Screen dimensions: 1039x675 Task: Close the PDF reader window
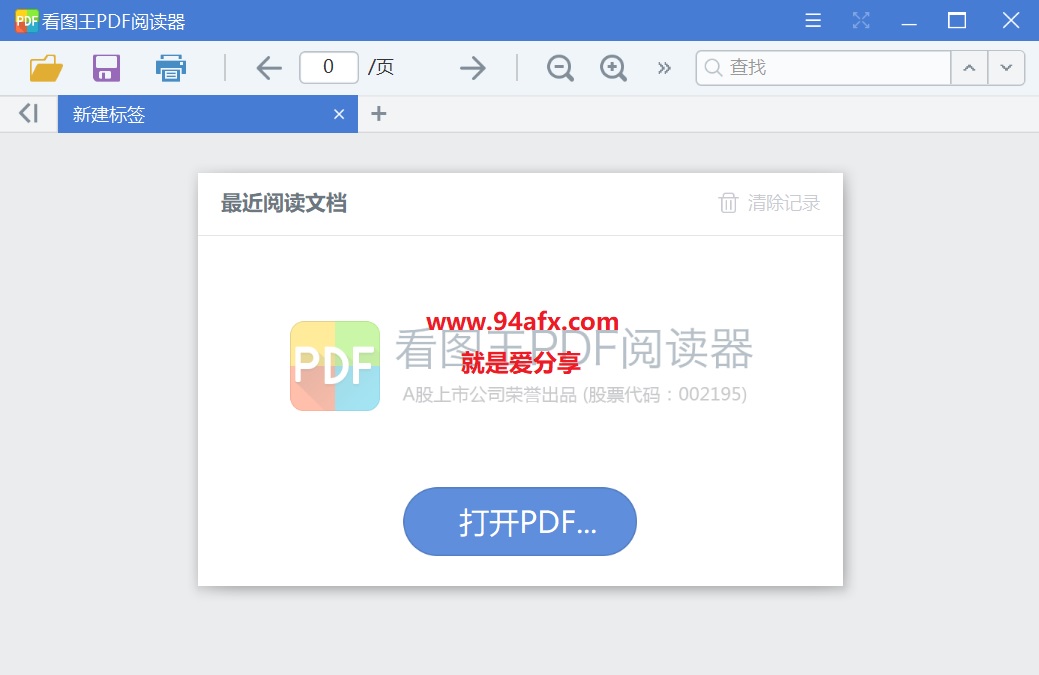pos(1011,21)
